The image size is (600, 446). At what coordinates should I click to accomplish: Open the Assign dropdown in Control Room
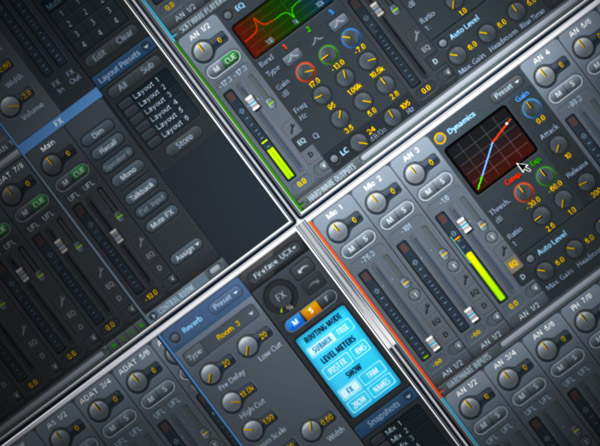pos(188,252)
